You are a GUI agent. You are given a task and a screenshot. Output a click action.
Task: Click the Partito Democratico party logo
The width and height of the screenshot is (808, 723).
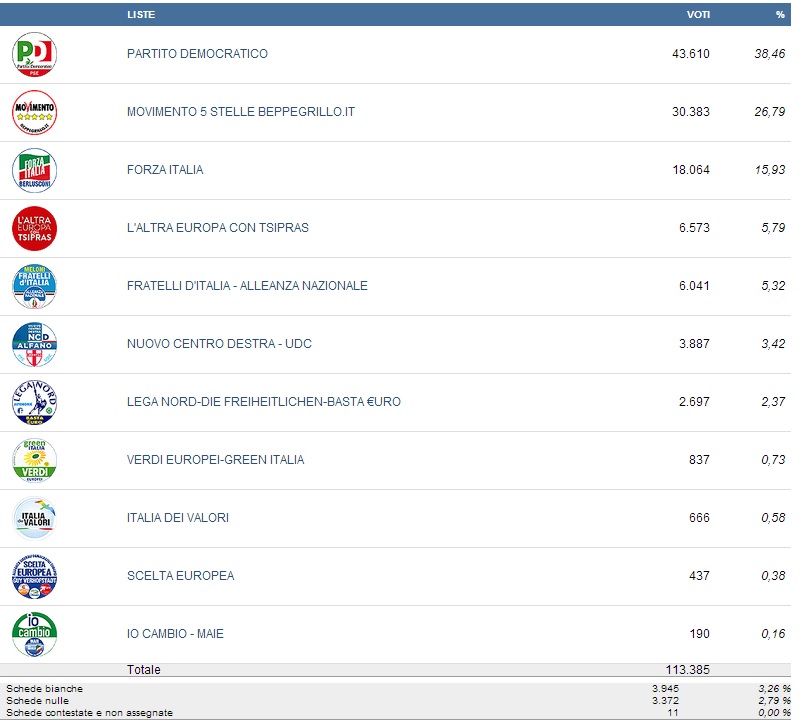click(x=34, y=54)
